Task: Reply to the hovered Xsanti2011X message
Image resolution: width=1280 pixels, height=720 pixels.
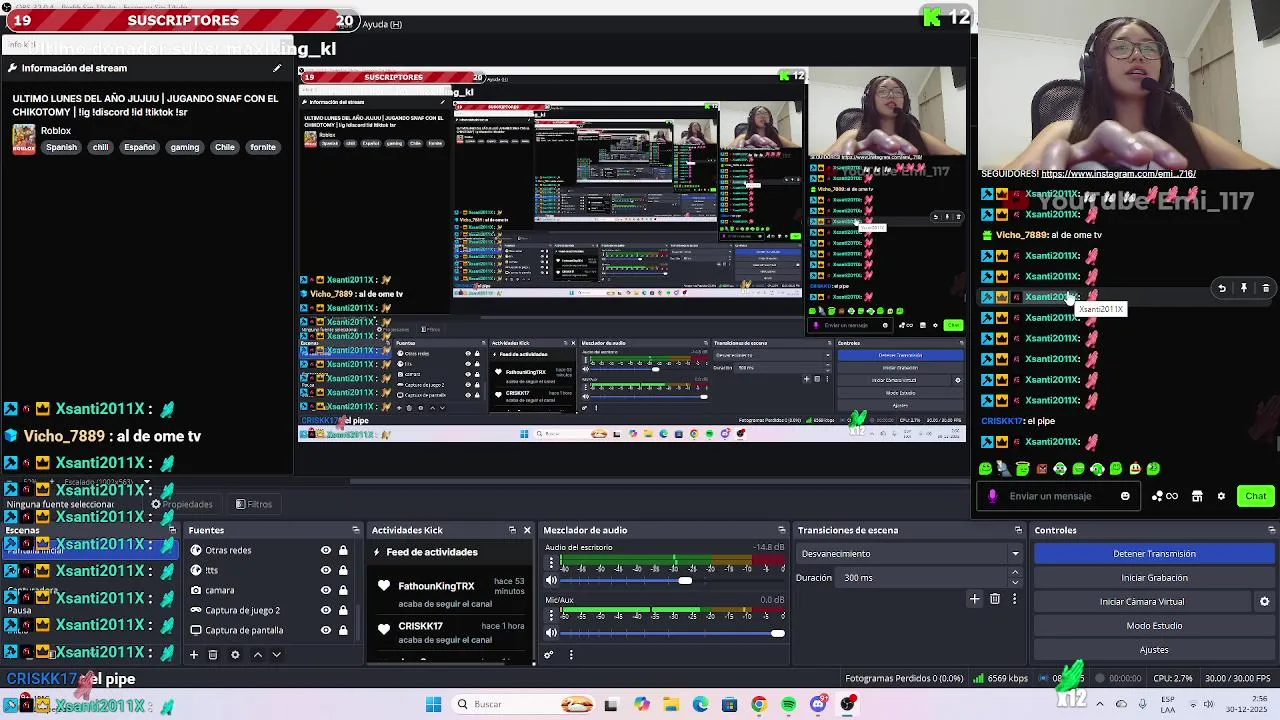Action: pyautogui.click(x=1221, y=288)
